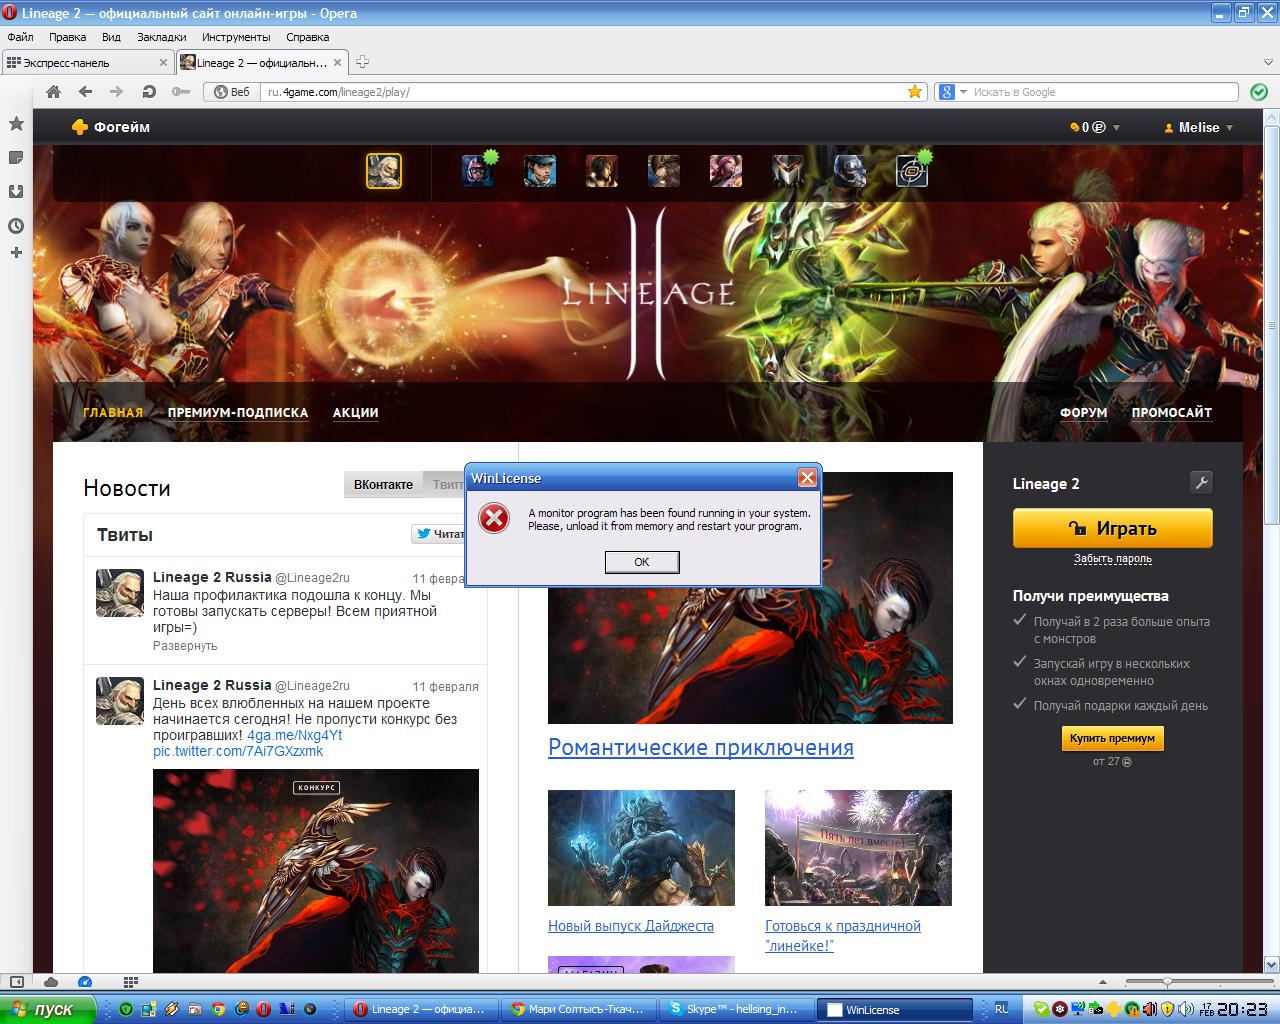The image size is (1280, 1024).
Task: Open the helmeted soldier game icon
Action: [850, 171]
